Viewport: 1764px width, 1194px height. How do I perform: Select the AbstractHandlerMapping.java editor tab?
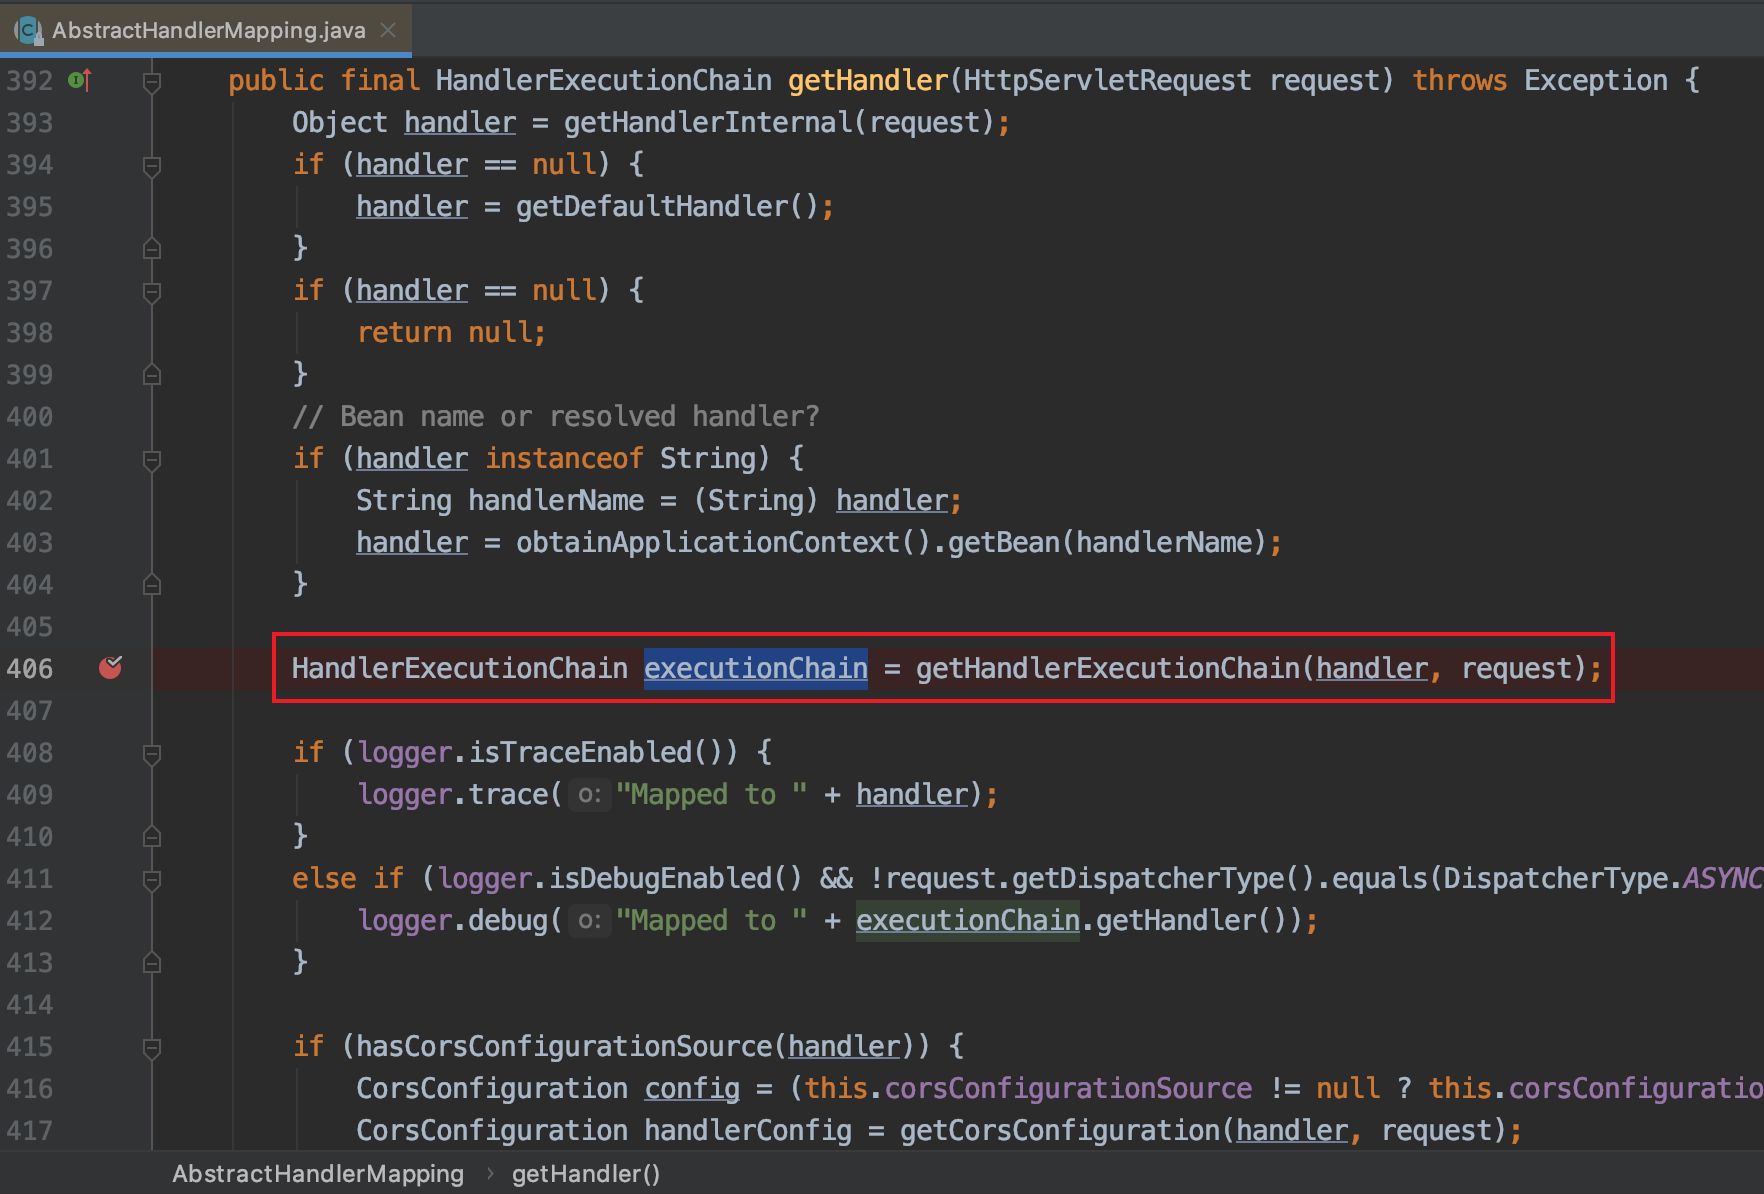pyautogui.click(x=206, y=30)
